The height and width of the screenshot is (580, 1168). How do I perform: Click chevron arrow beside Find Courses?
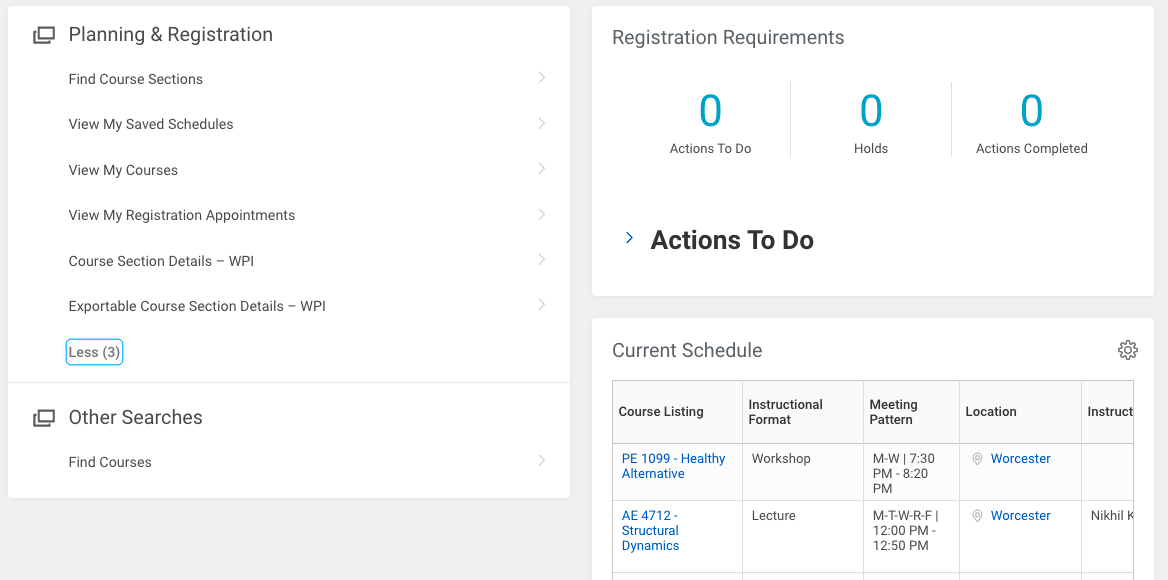pyautogui.click(x=541, y=461)
